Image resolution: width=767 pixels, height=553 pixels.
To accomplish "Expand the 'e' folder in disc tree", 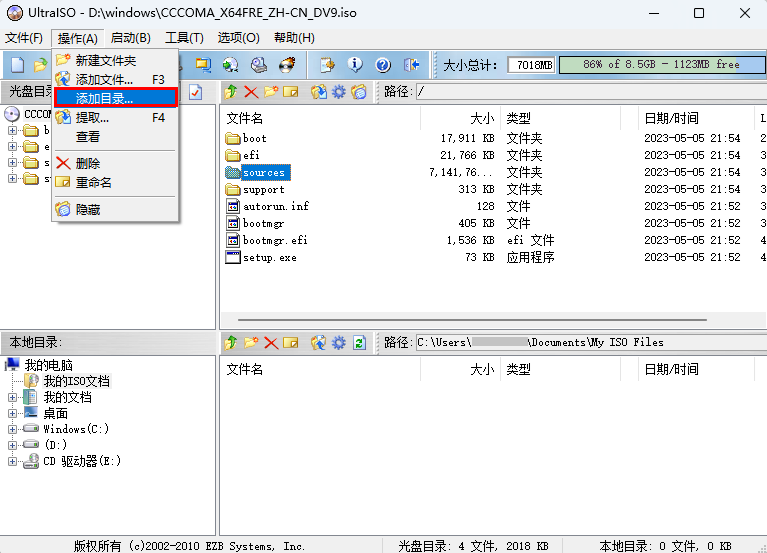I will coord(12,147).
